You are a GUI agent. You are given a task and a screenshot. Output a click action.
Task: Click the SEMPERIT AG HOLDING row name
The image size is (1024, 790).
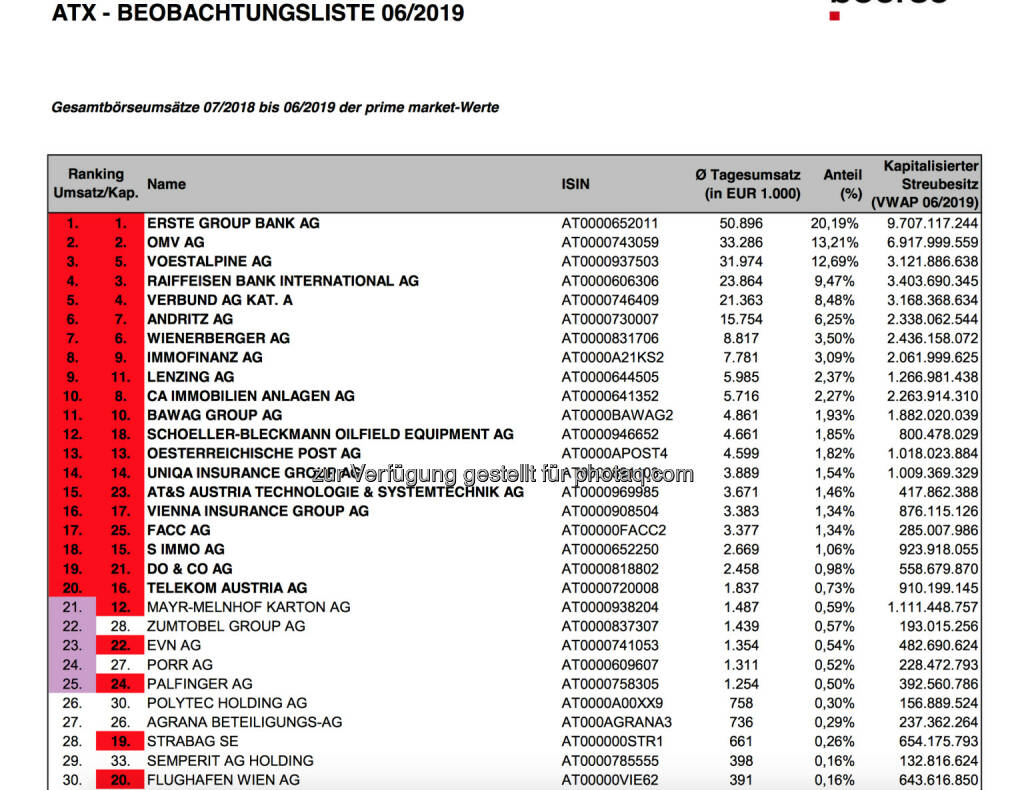230,760
